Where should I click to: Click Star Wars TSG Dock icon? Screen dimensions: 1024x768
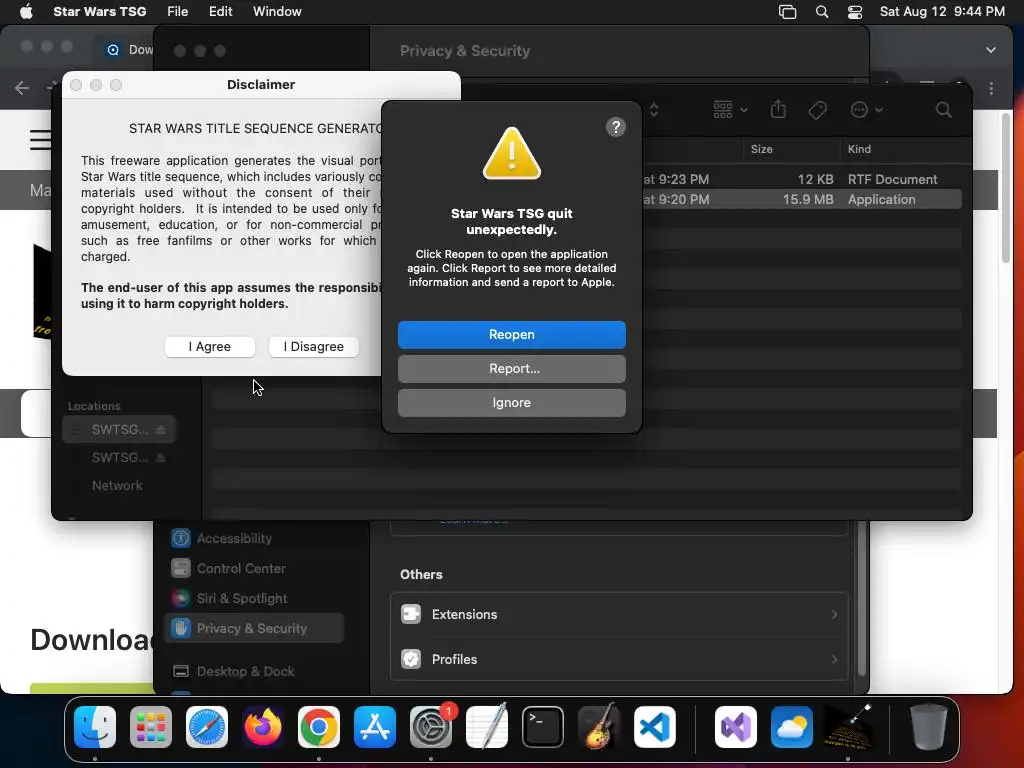848,726
